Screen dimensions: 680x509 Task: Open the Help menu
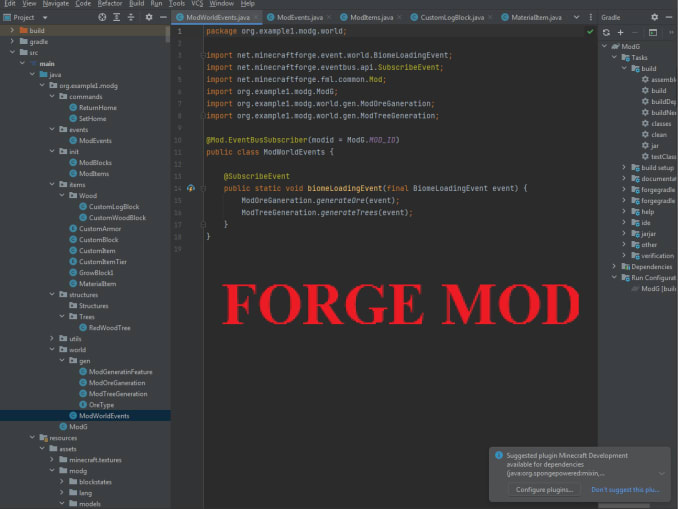(x=248, y=3)
